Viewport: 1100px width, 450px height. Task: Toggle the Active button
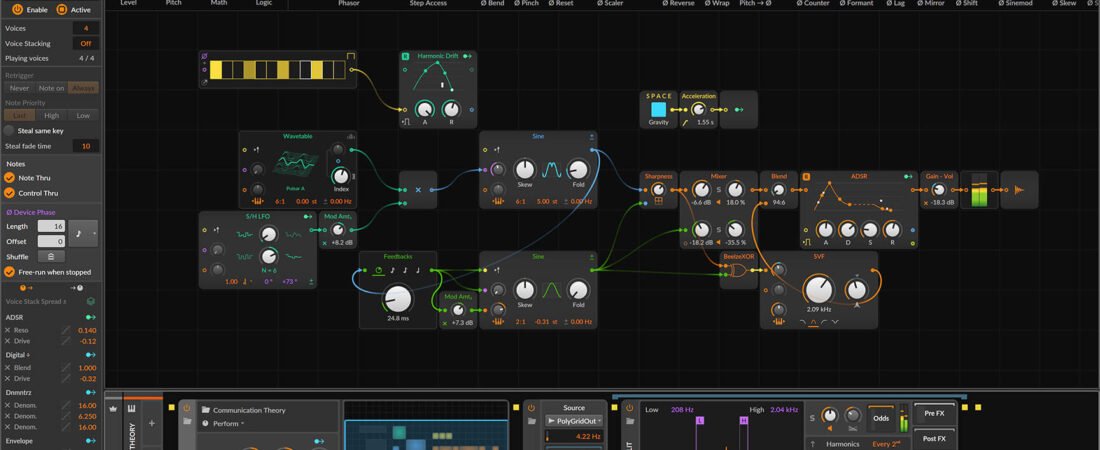(x=61, y=10)
